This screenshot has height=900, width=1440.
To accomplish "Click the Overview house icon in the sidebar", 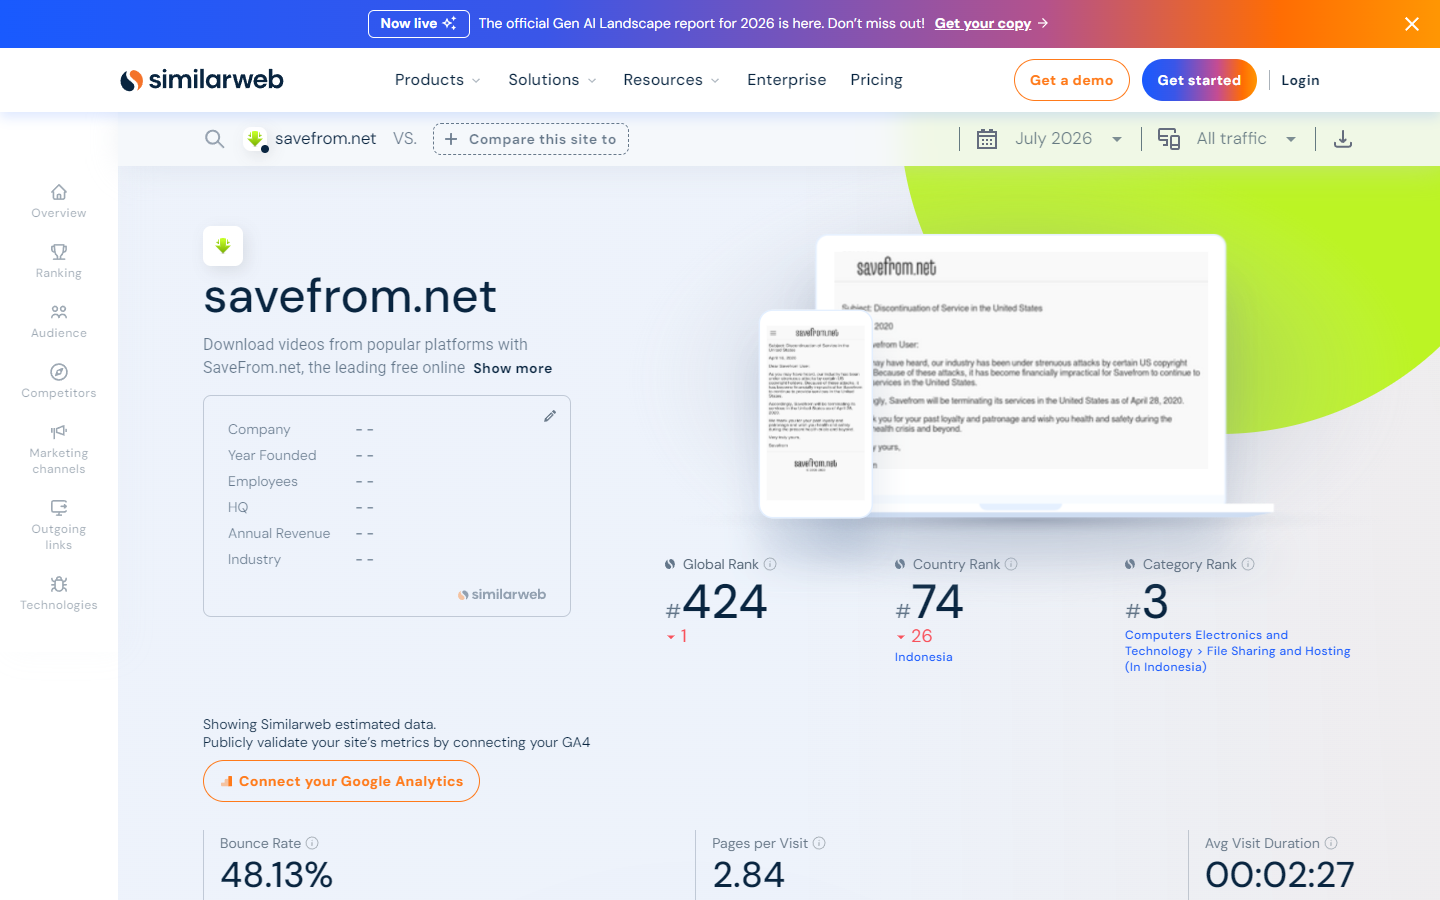I will click(59, 192).
